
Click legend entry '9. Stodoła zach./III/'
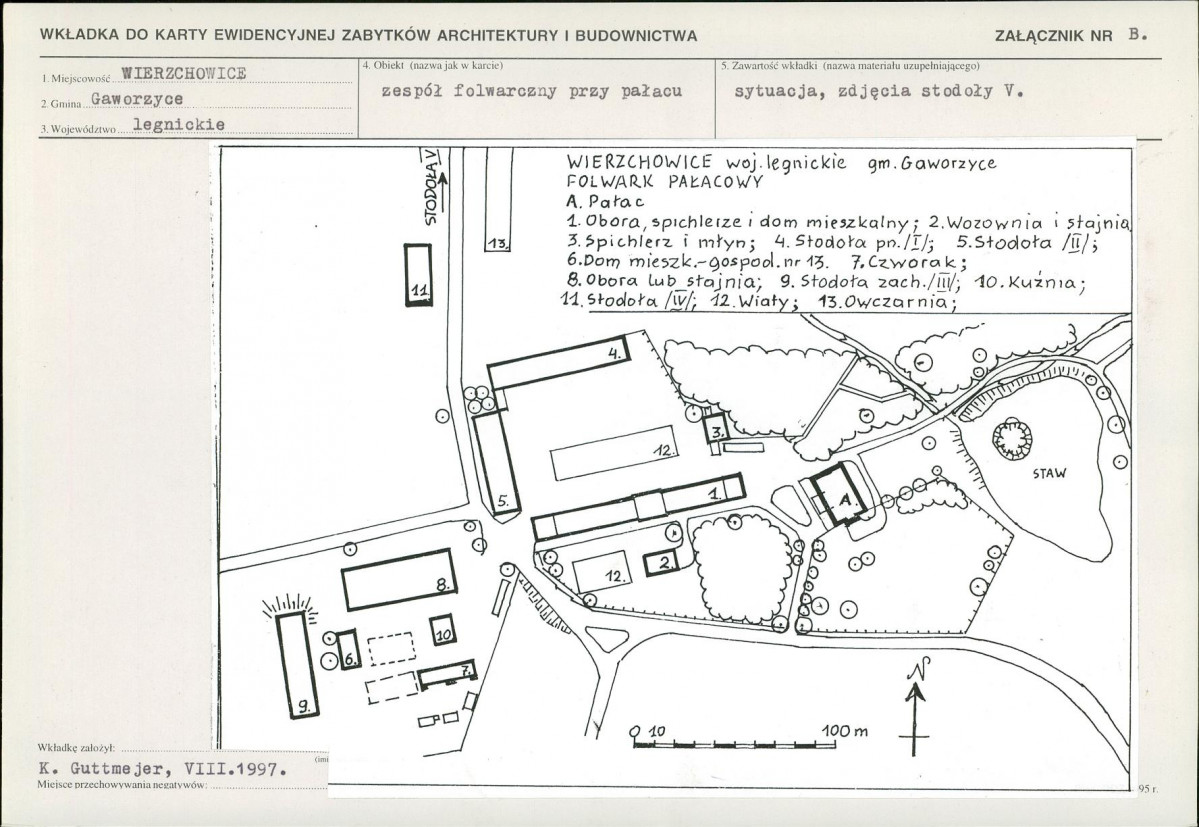coord(872,282)
